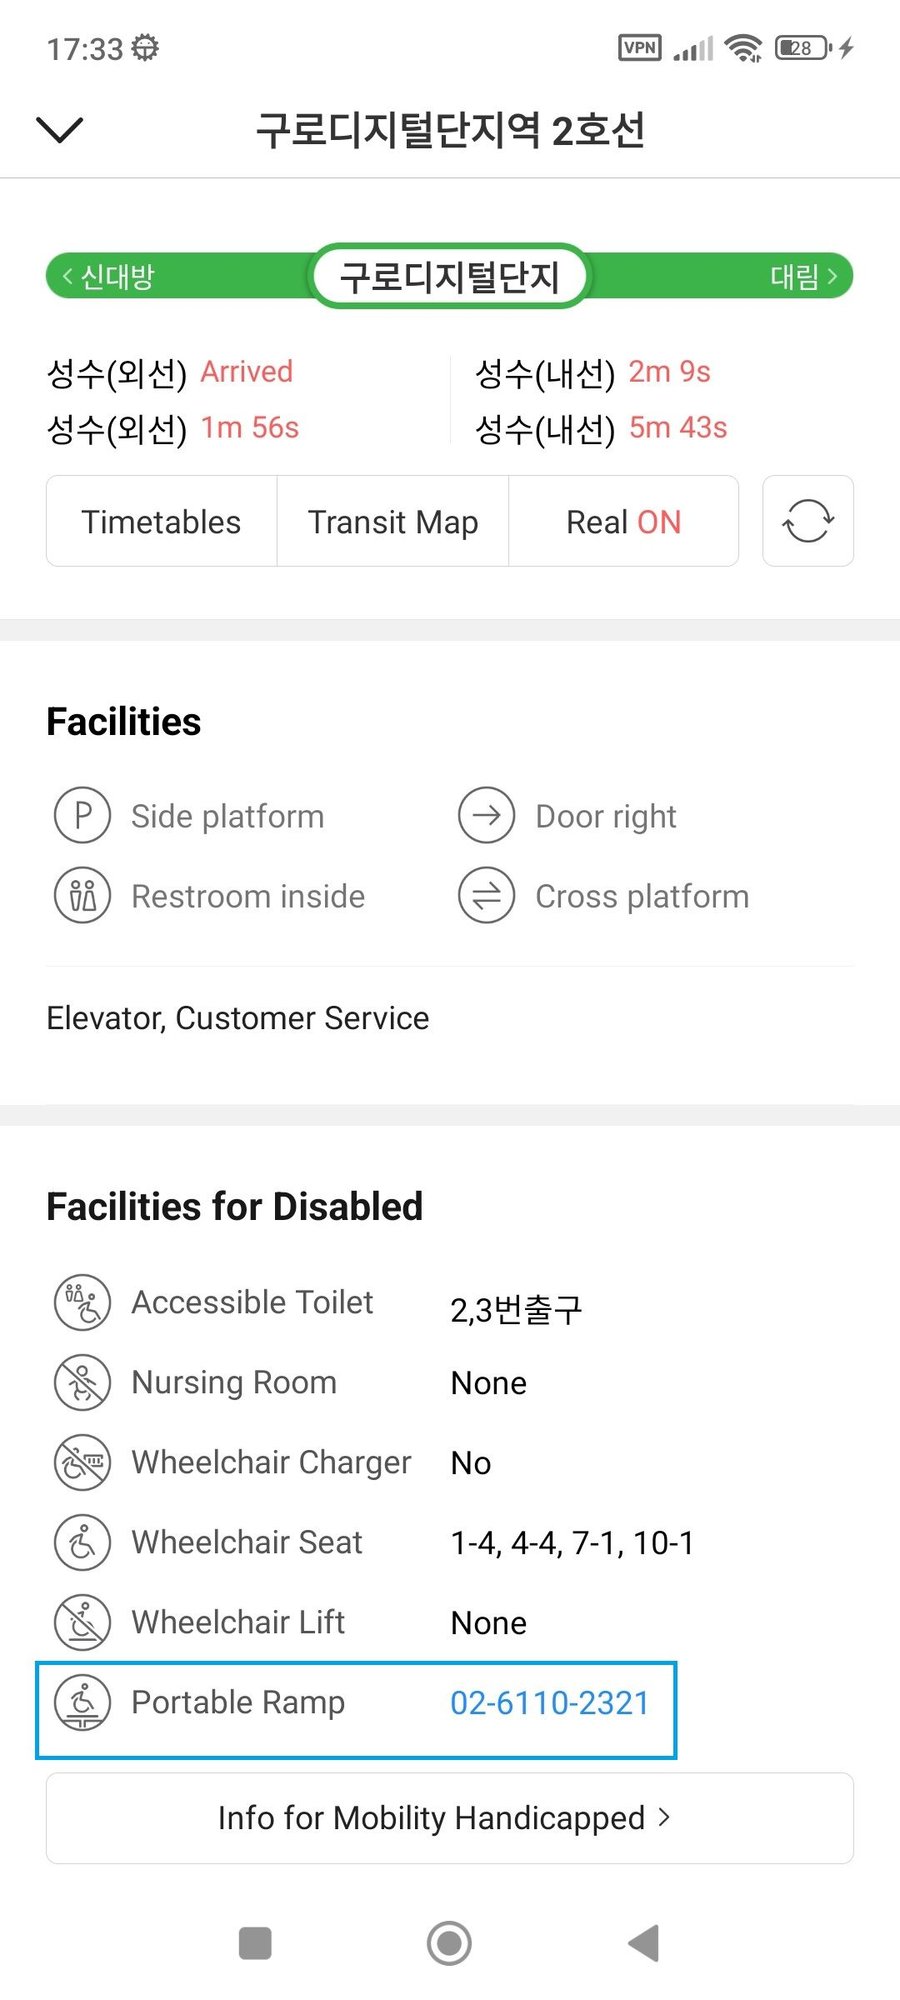Viewport: 900px width, 2000px height.
Task: Tap Android back navigation triangle
Action: [643, 1943]
